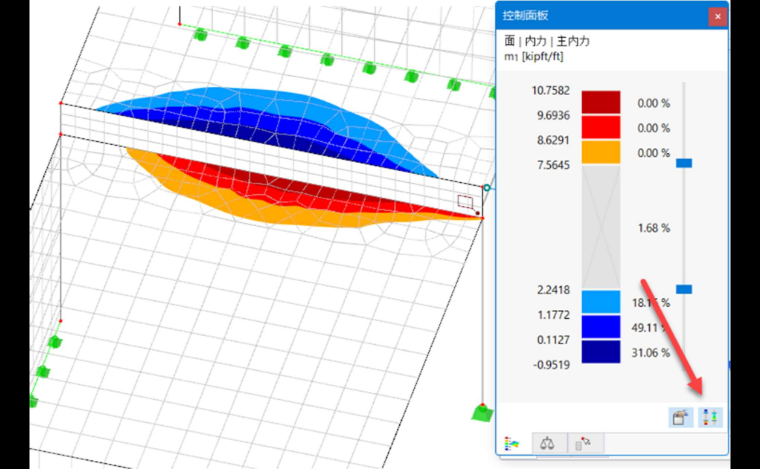Click the 8.6291 scale value
760x469 pixels.
click(554, 141)
